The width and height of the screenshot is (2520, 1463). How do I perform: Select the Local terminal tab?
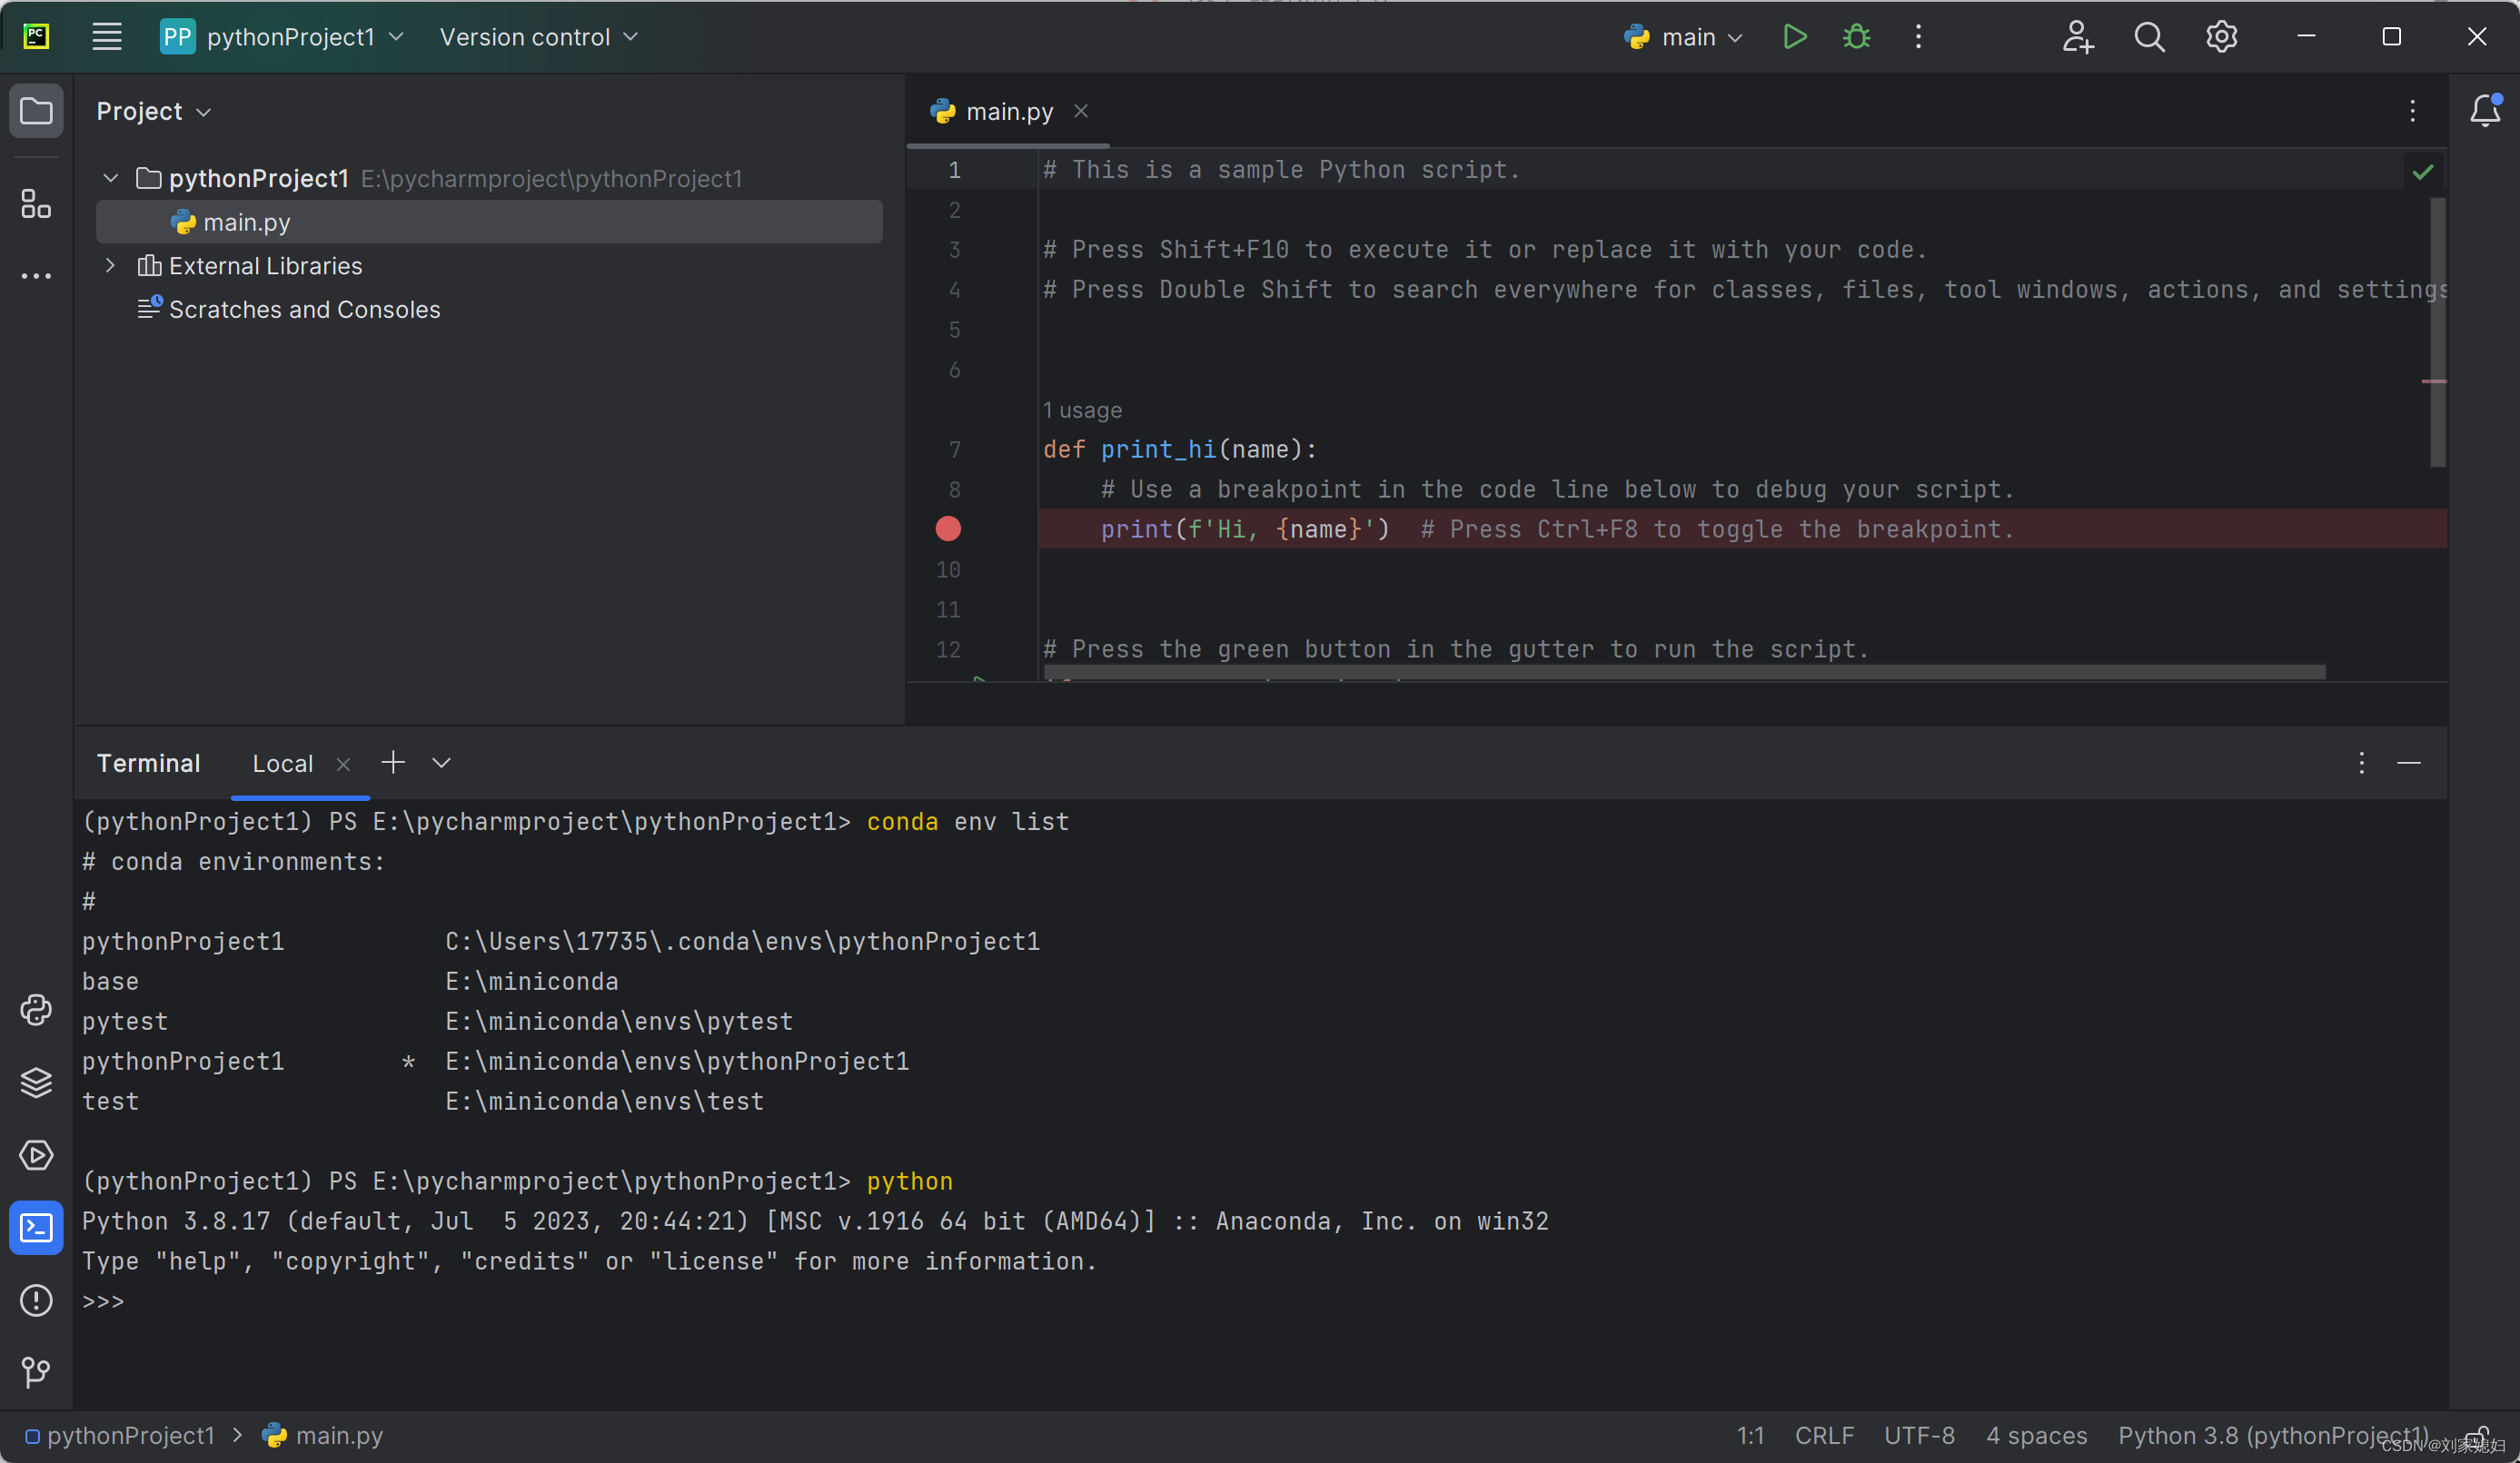click(x=283, y=763)
